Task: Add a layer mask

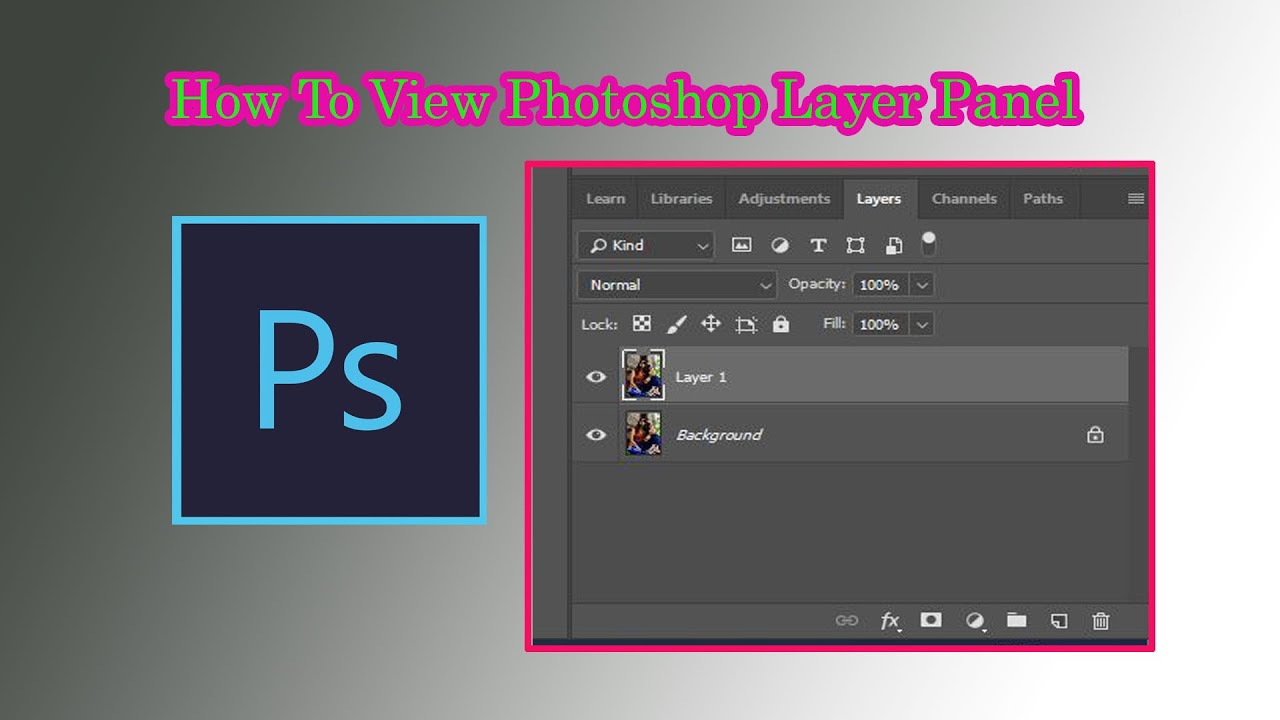Action: [931, 621]
